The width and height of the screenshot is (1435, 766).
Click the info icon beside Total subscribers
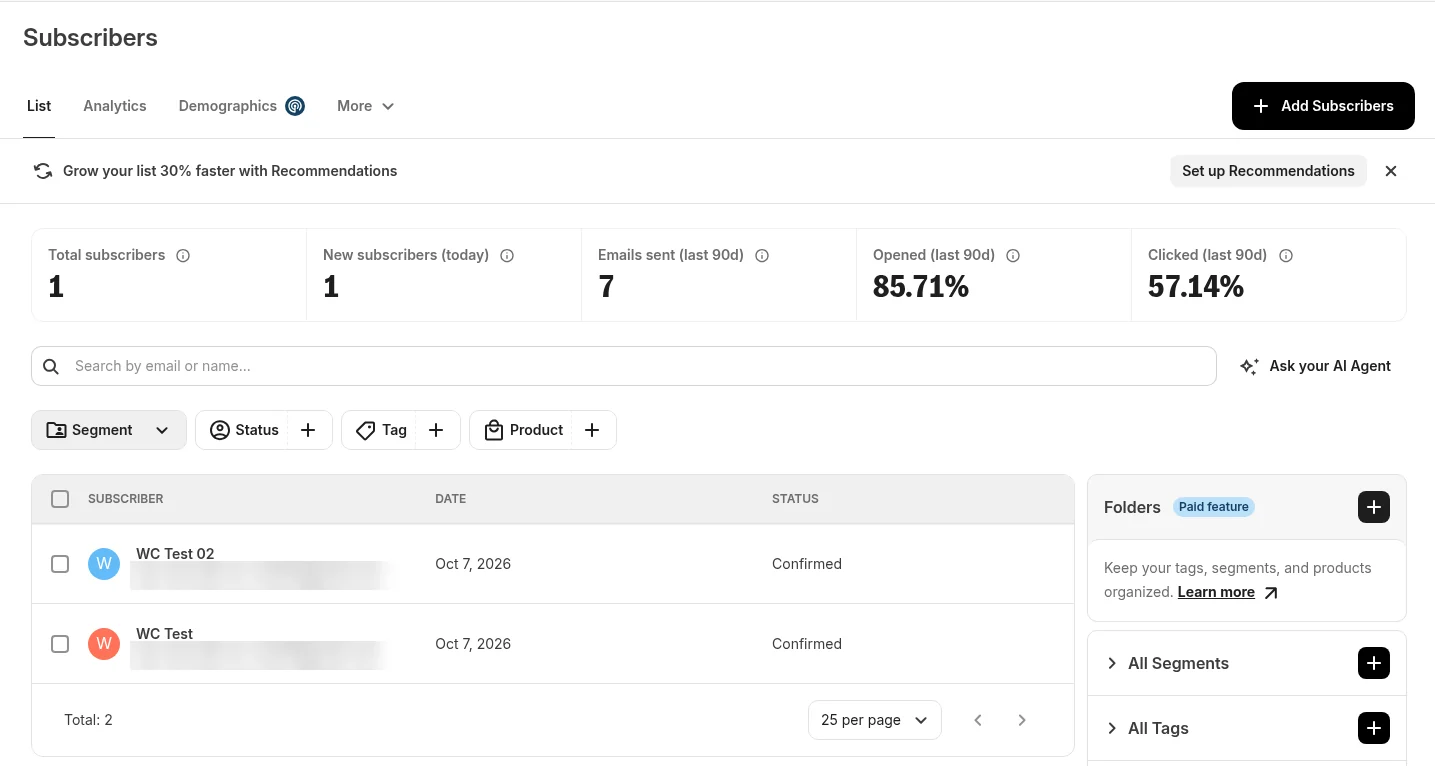click(x=183, y=256)
